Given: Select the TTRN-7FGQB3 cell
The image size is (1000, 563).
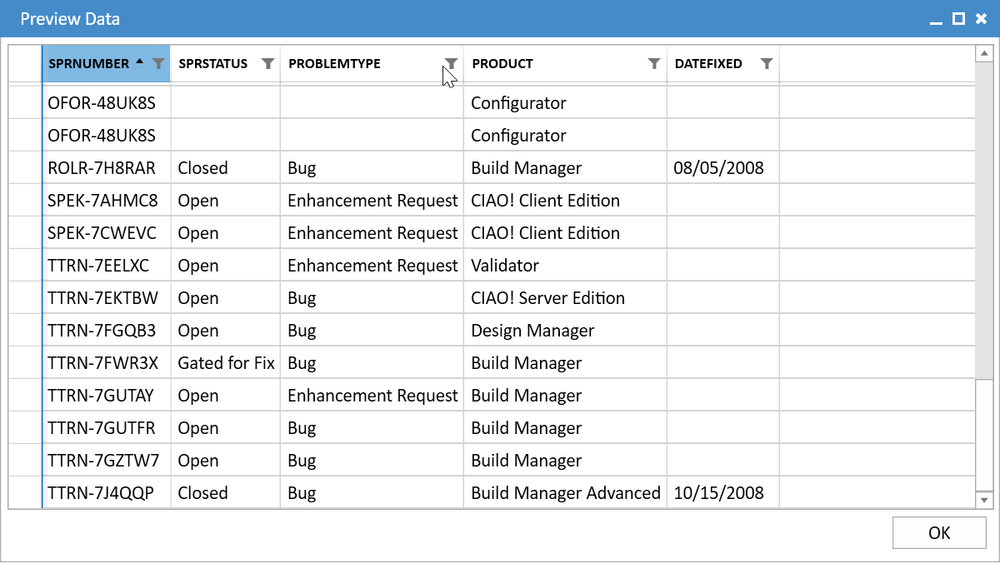Looking at the screenshot, I should [x=107, y=330].
